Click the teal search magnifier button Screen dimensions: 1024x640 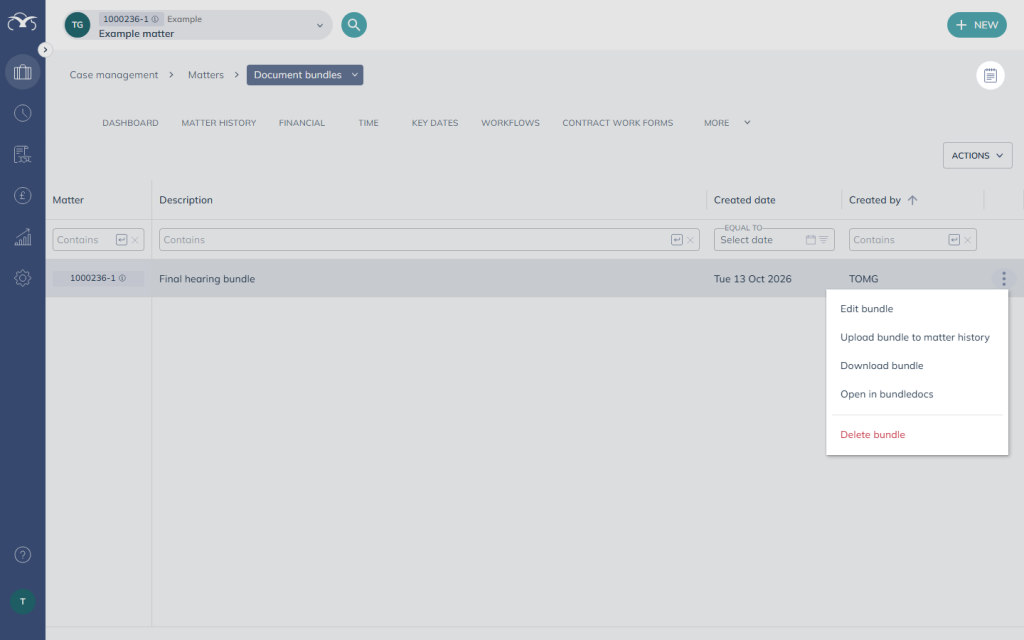(354, 25)
